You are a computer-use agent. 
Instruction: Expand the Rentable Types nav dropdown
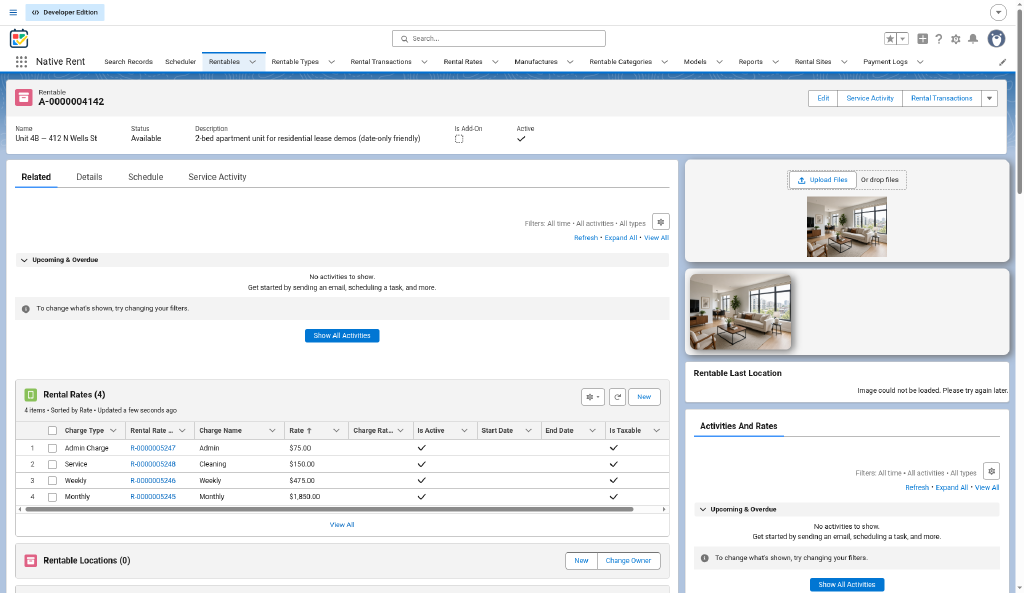tap(331, 62)
